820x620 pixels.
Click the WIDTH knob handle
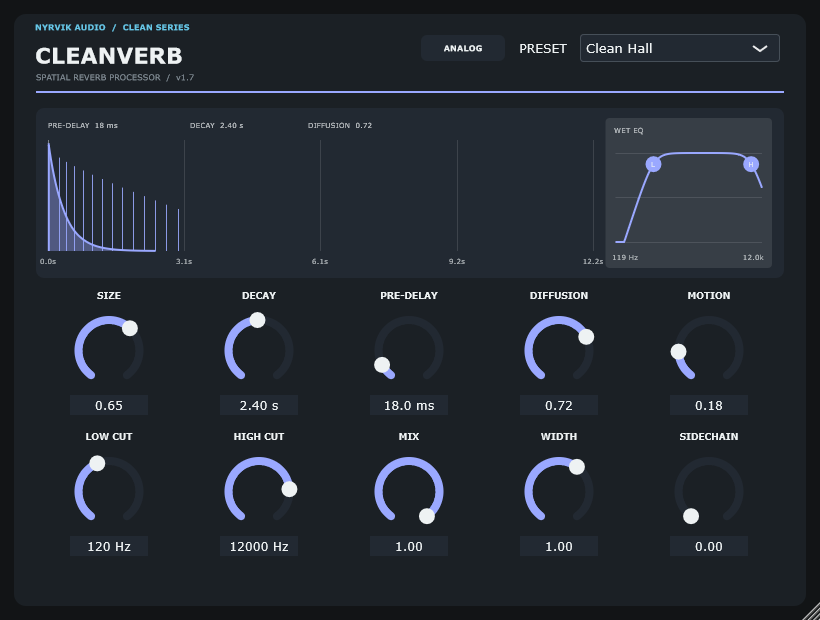pyautogui.click(x=577, y=467)
